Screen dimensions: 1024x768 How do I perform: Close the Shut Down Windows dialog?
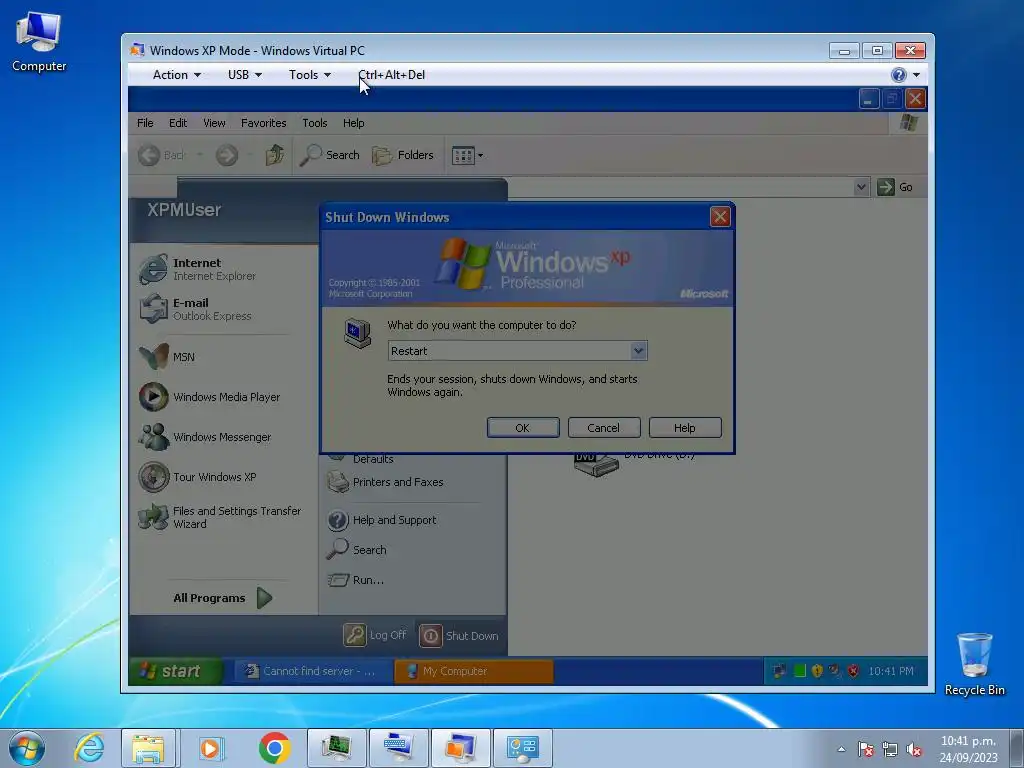pos(720,217)
